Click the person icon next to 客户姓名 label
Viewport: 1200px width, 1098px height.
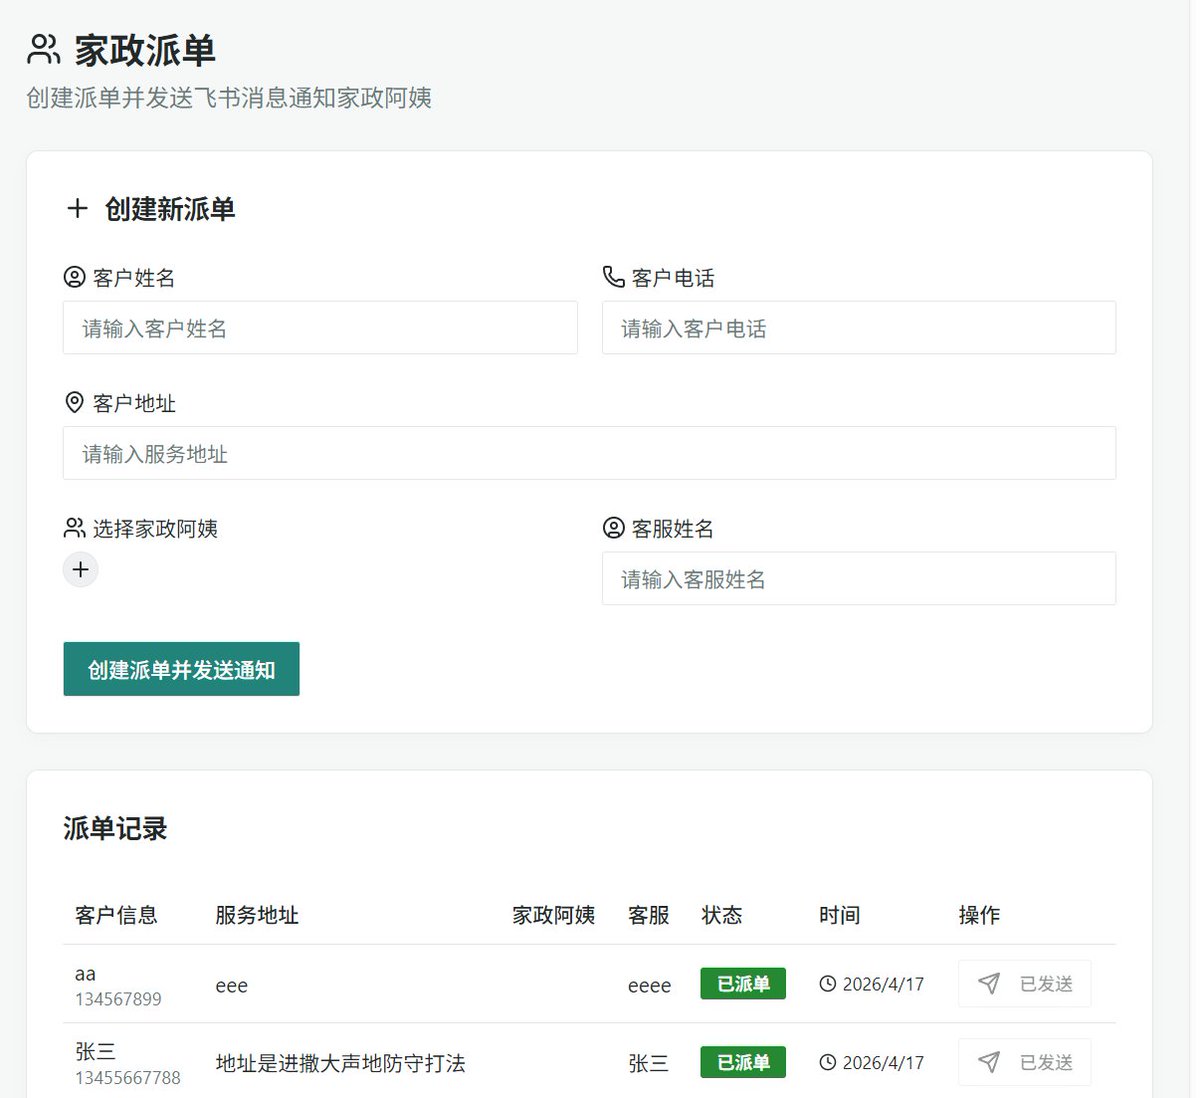click(74, 277)
